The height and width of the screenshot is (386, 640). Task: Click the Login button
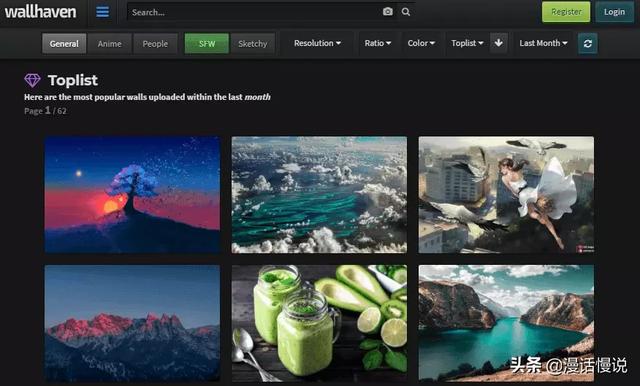point(614,12)
